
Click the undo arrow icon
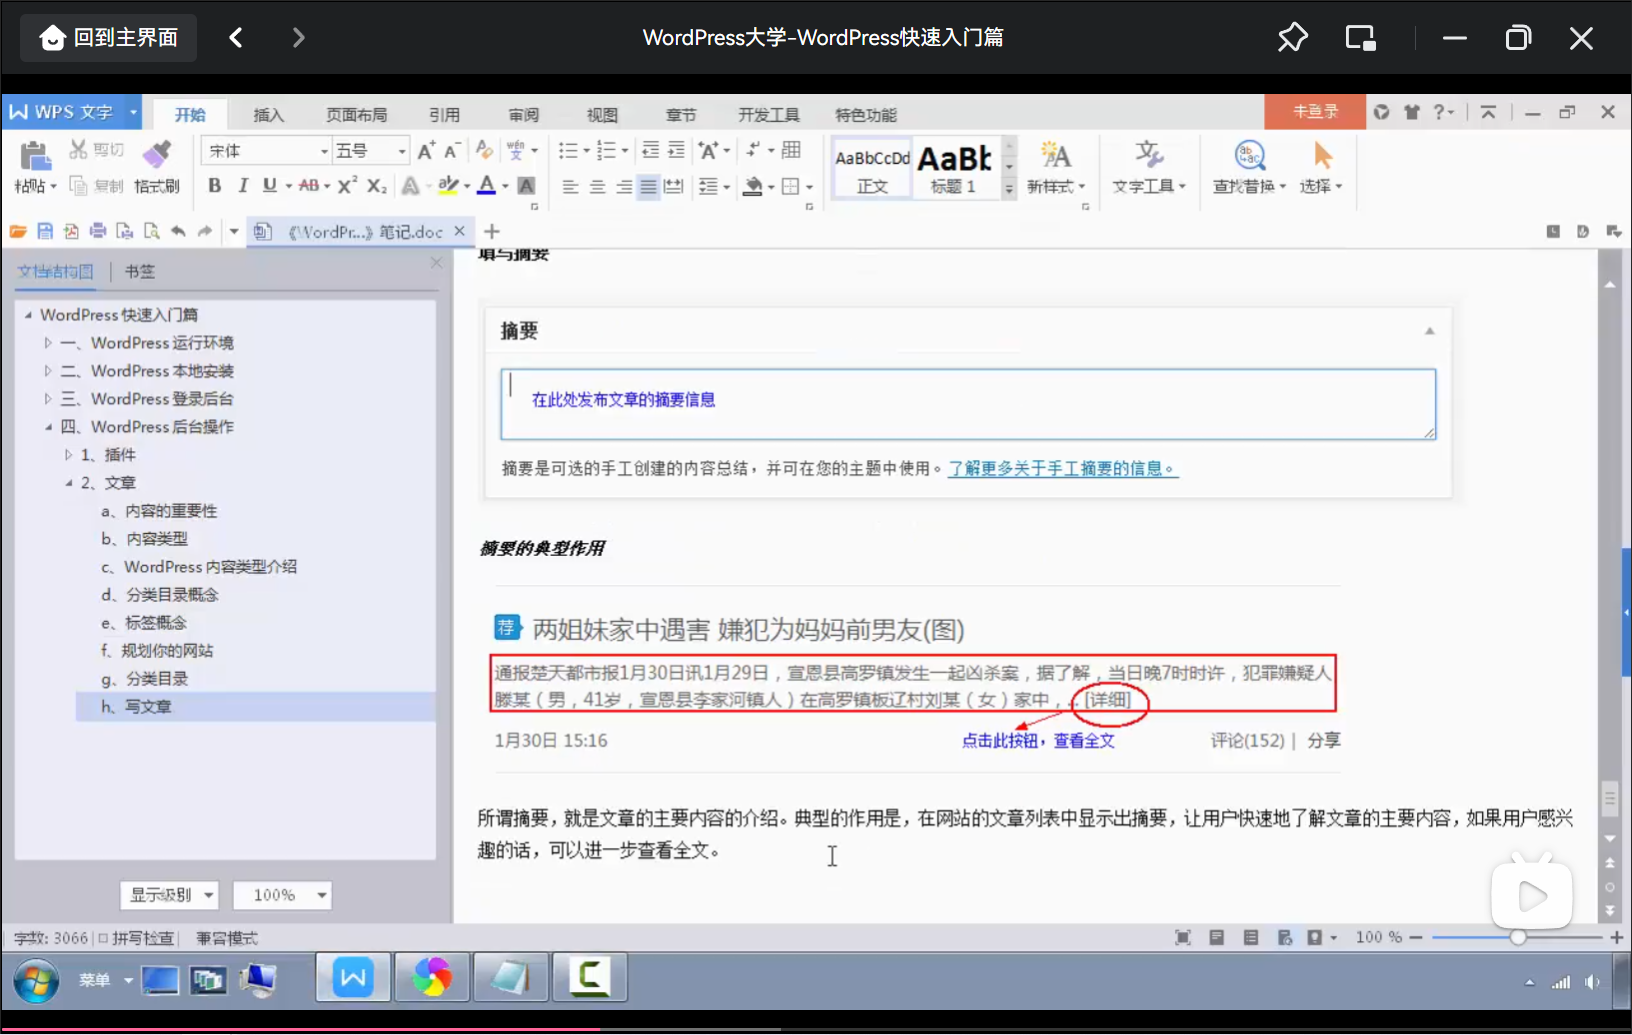pyautogui.click(x=178, y=231)
